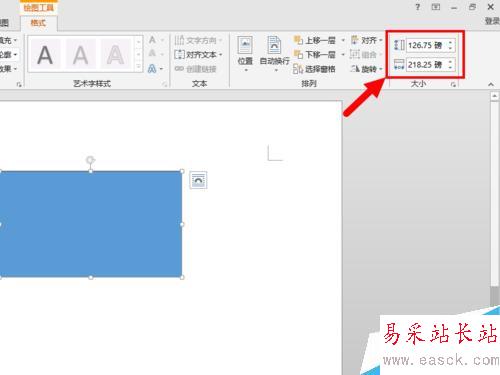Increase shape height with the spinner up arrow
The image size is (500, 375).
point(451,42)
